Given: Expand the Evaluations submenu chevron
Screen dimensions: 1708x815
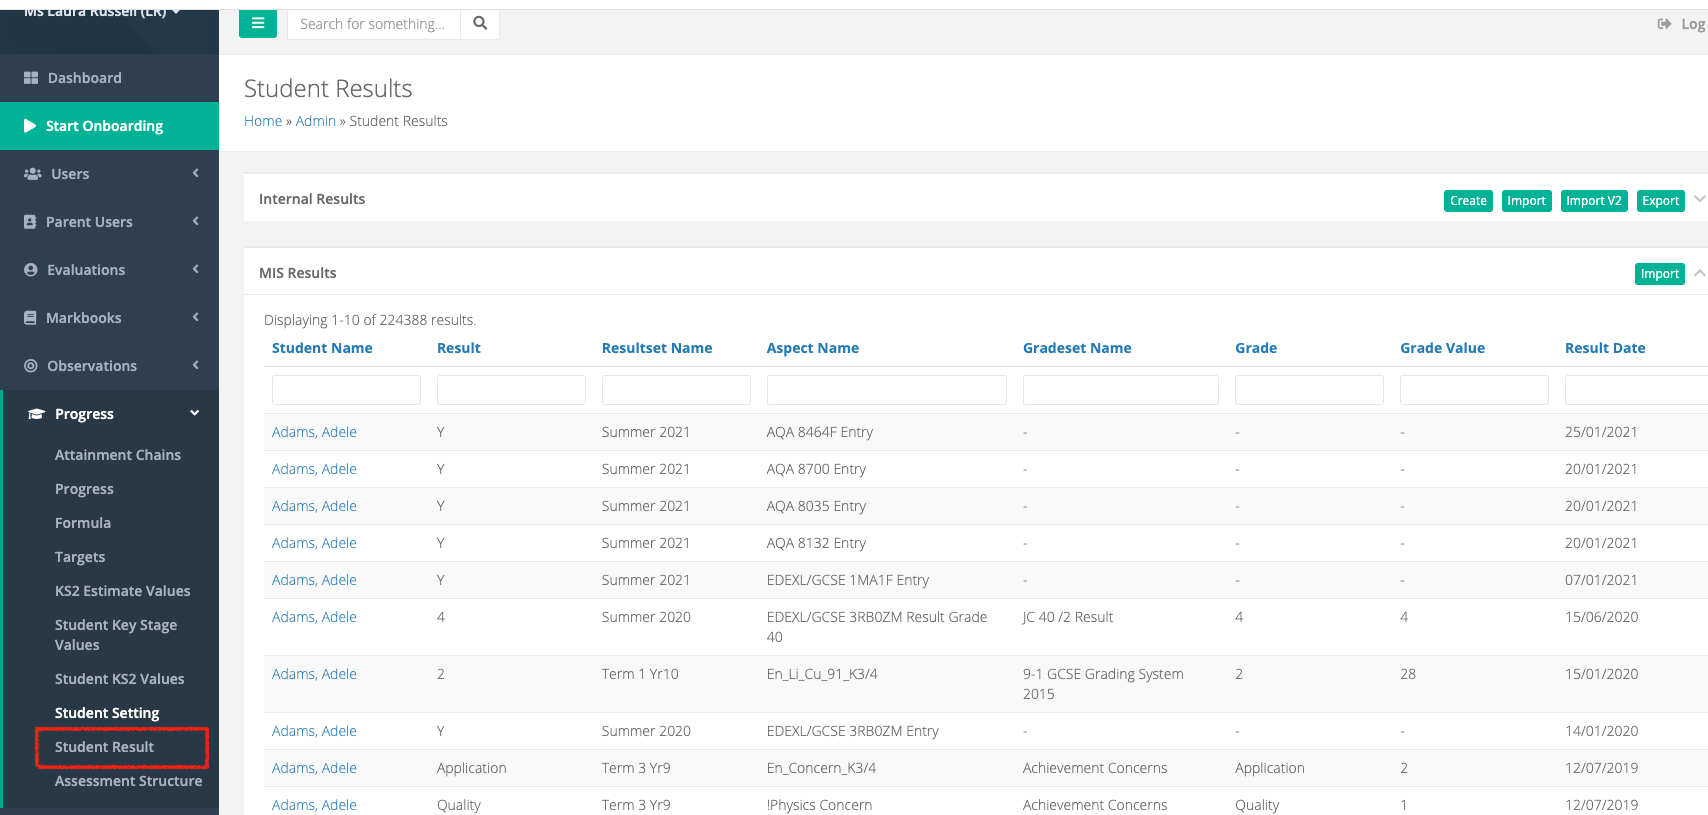Looking at the screenshot, I should coord(196,269).
